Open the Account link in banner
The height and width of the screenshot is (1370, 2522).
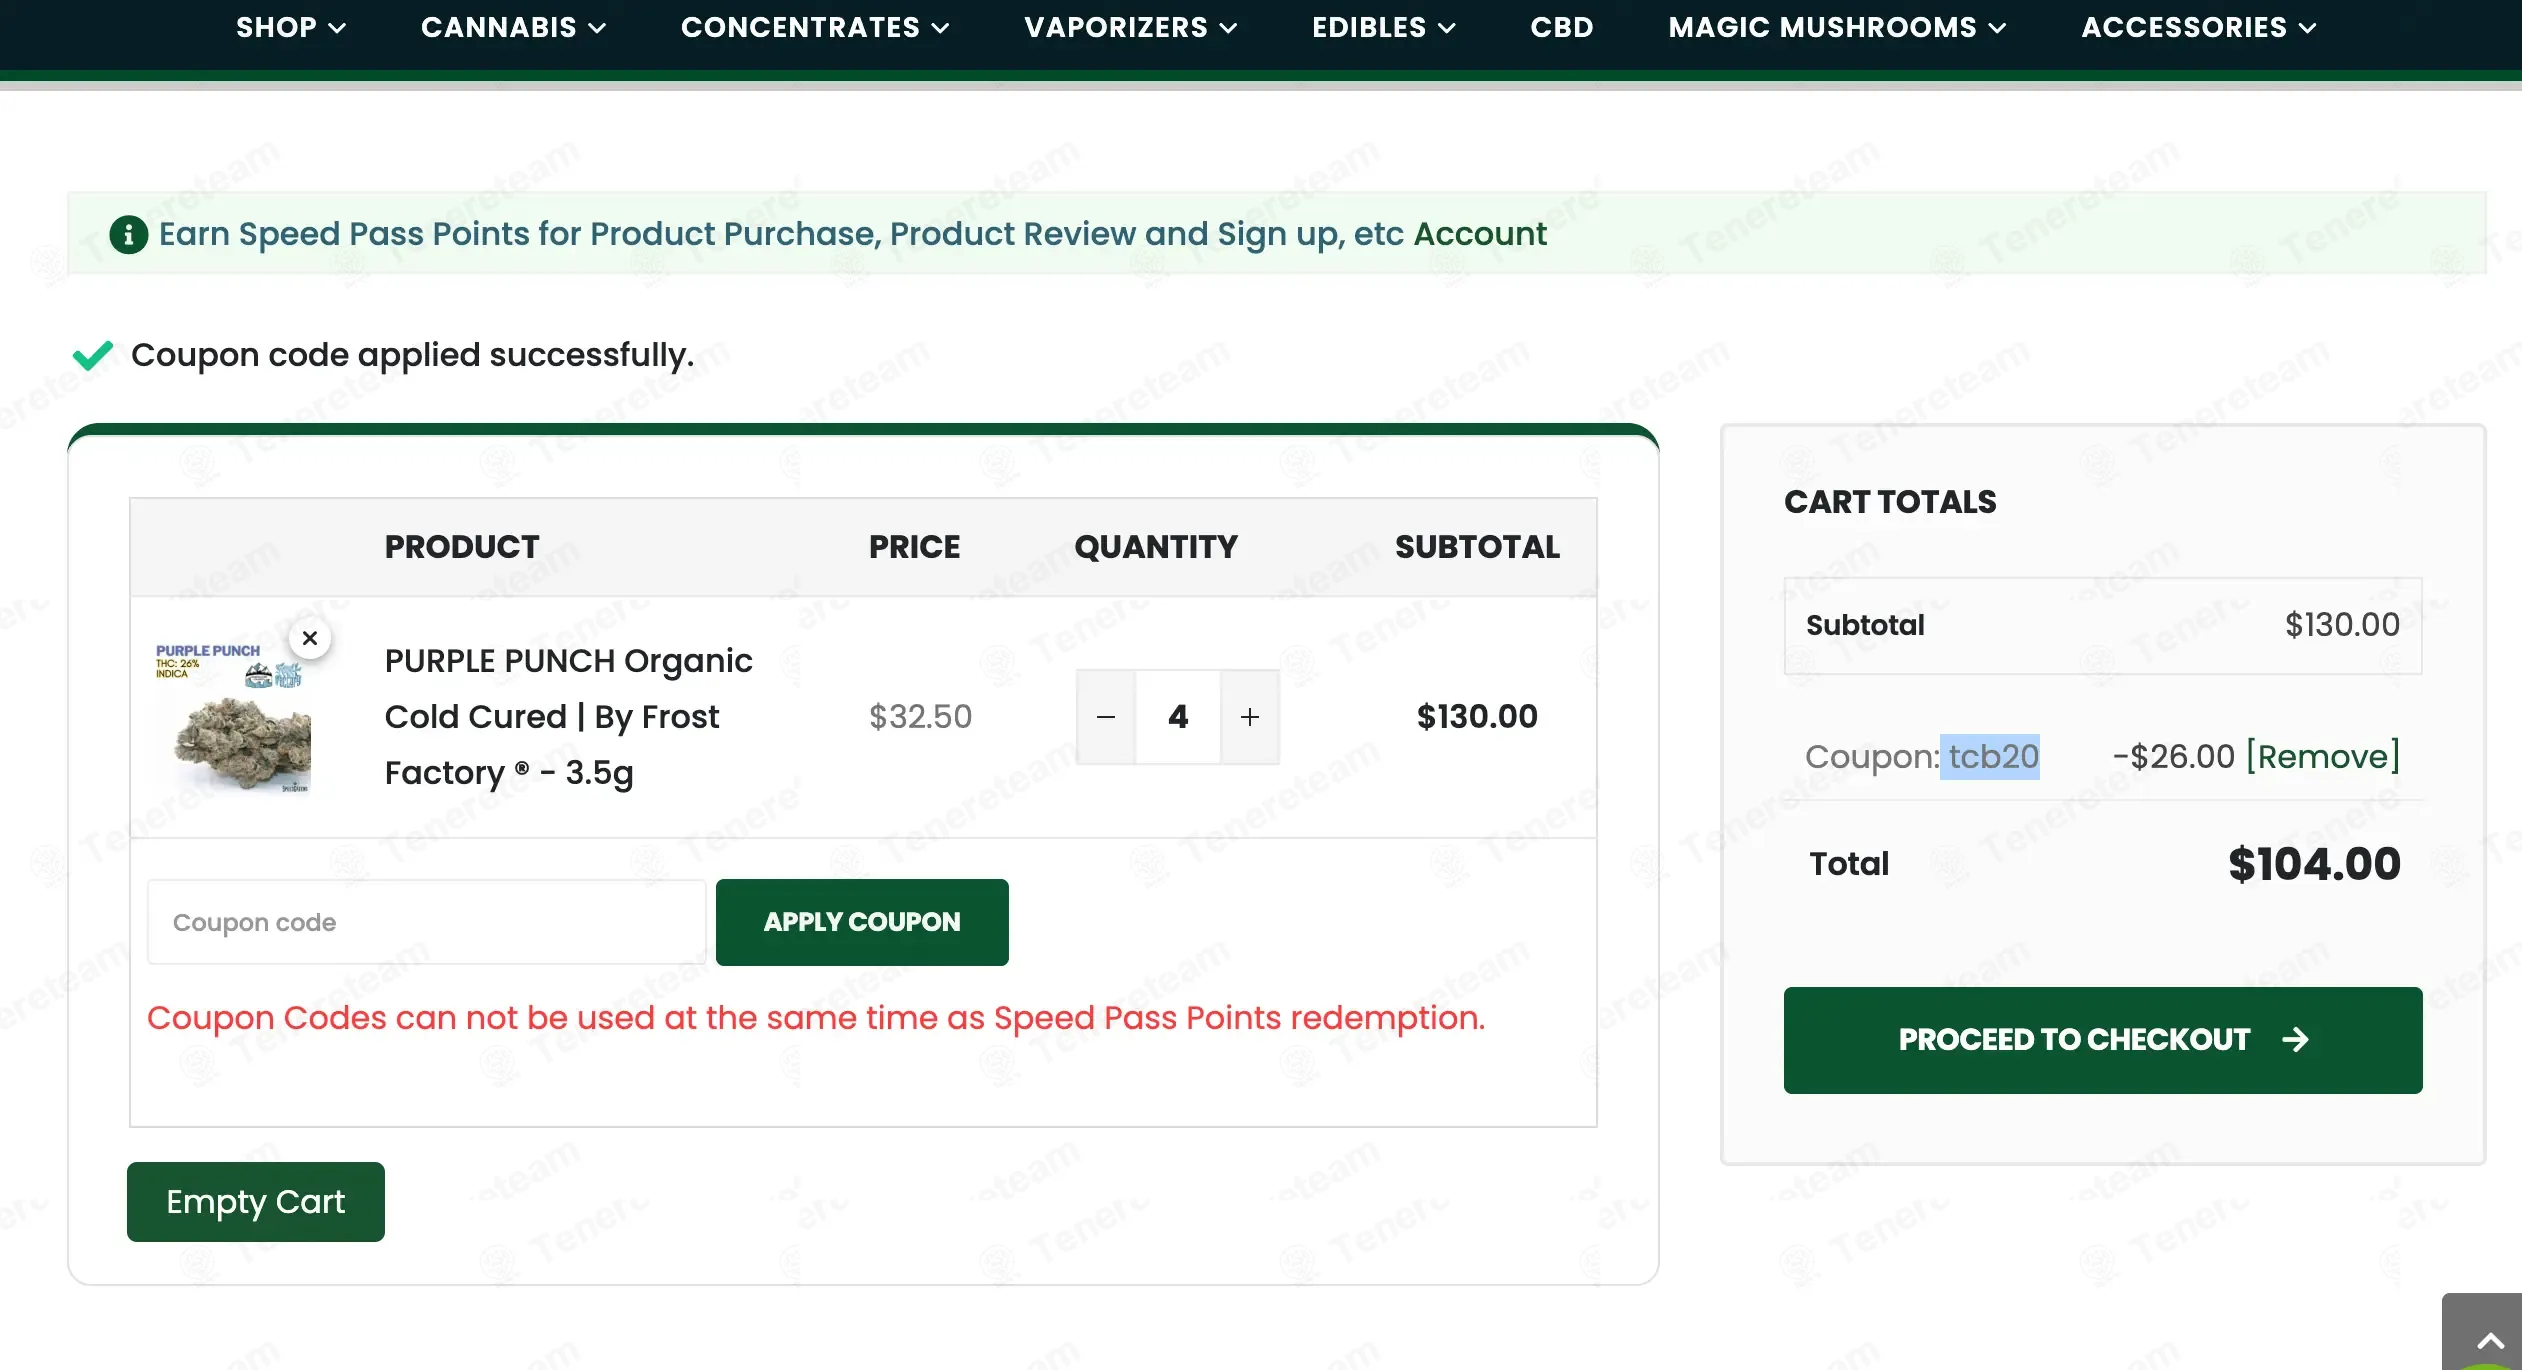click(1479, 234)
